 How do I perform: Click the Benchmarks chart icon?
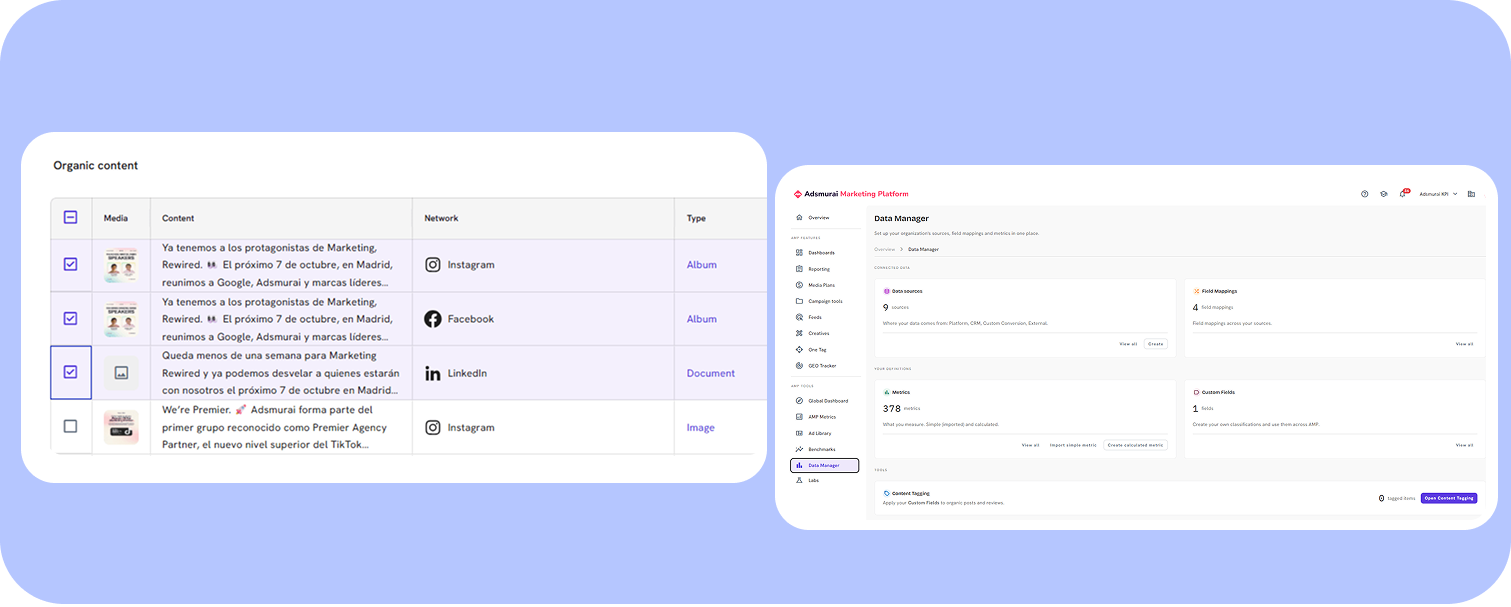tap(799, 449)
